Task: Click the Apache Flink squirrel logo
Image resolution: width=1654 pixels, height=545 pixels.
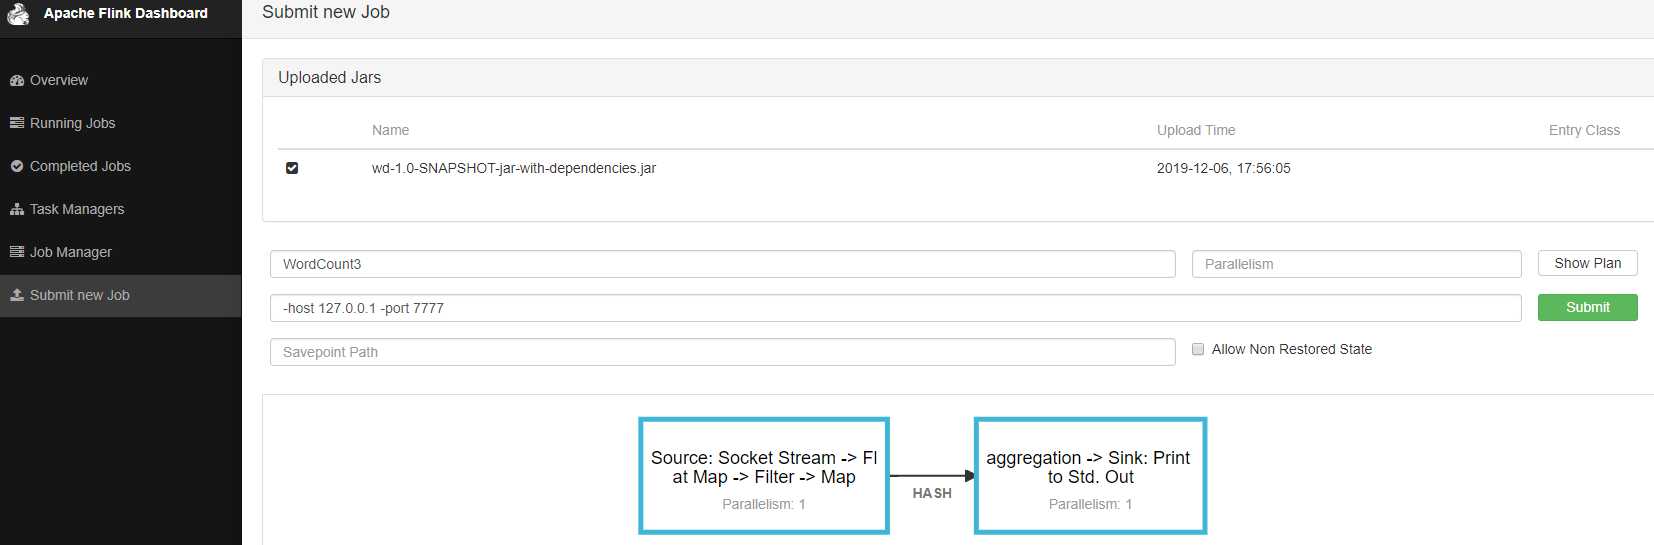Action: pyautogui.click(x=19, y=14)
